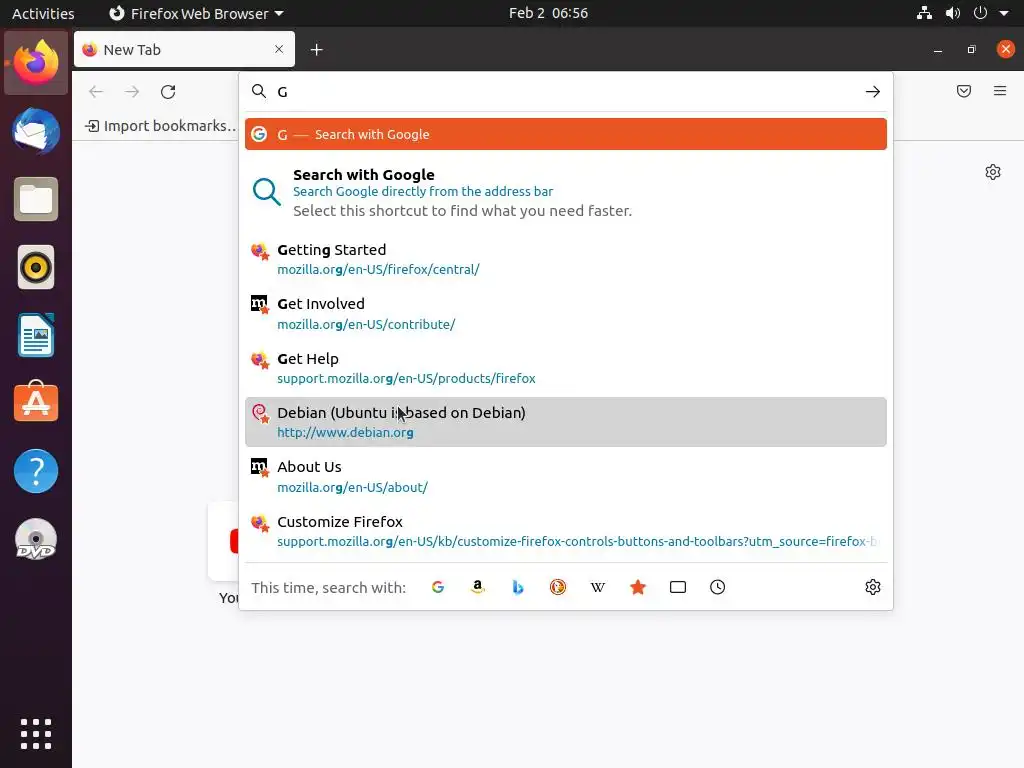Open Activities overview
1024x768 pixels.
pos(43,13)
